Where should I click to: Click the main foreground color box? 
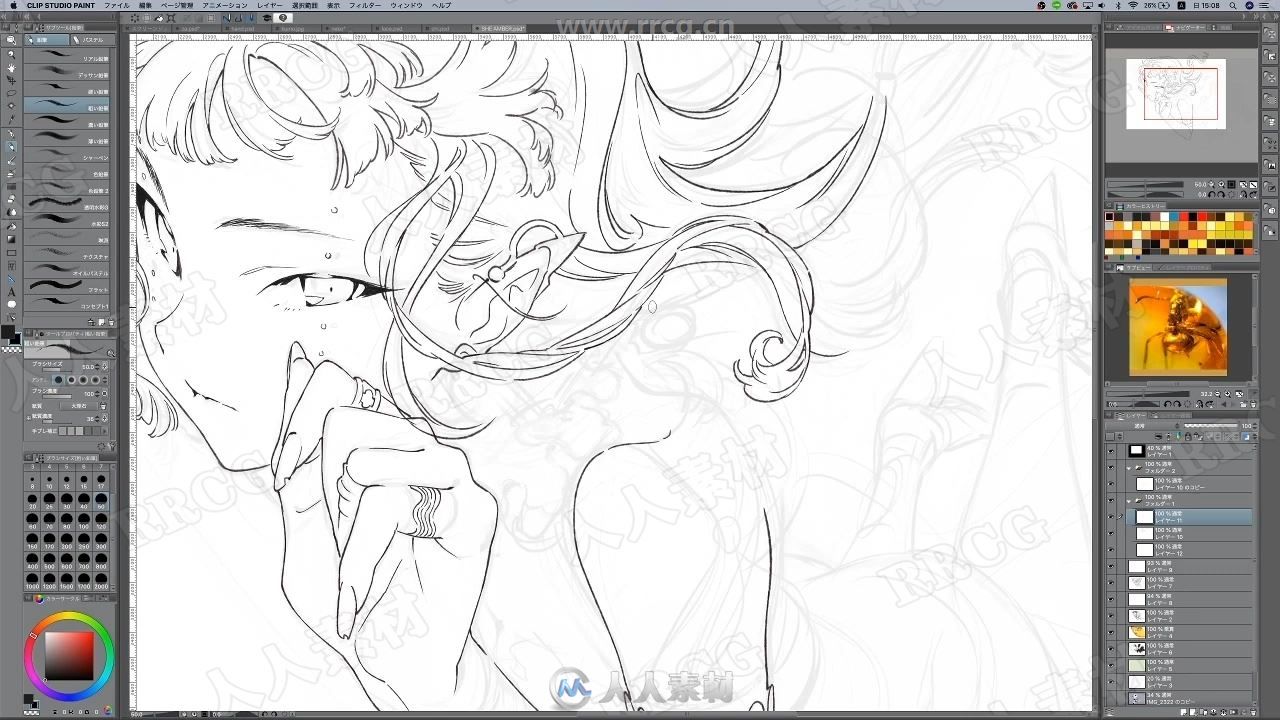8,332
